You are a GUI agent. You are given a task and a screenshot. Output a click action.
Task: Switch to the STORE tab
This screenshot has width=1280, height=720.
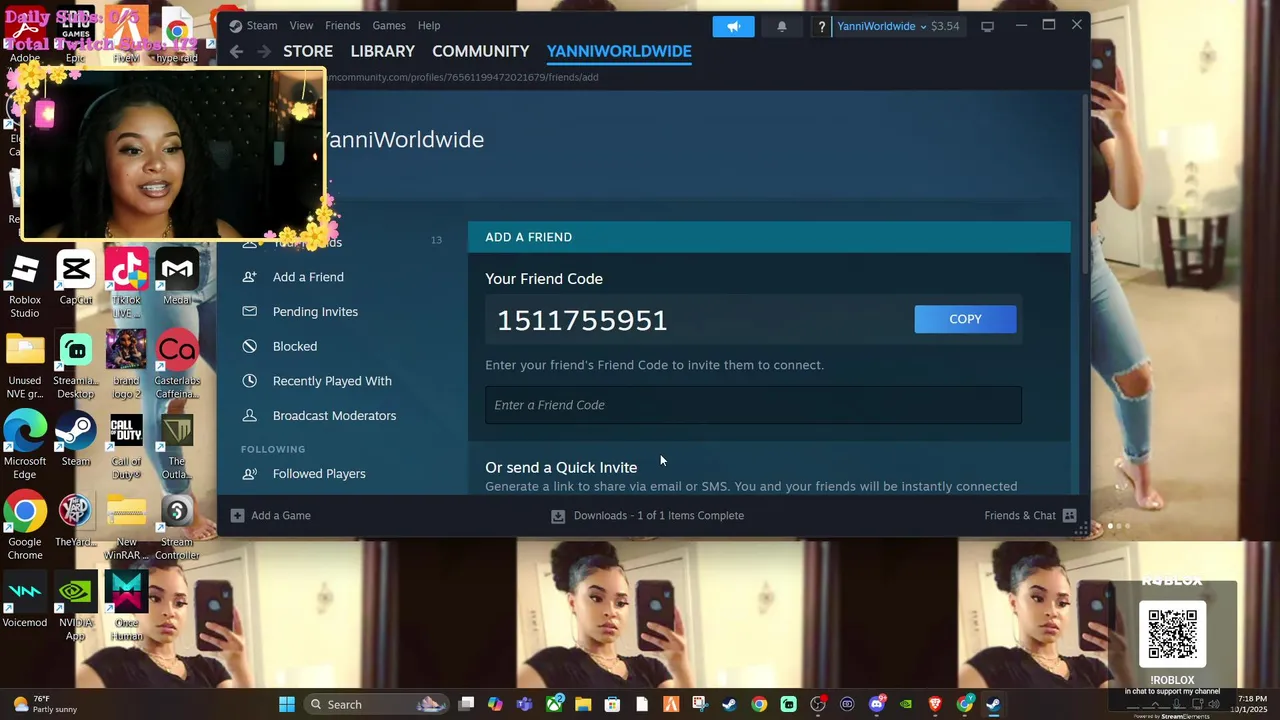[308, 51]
